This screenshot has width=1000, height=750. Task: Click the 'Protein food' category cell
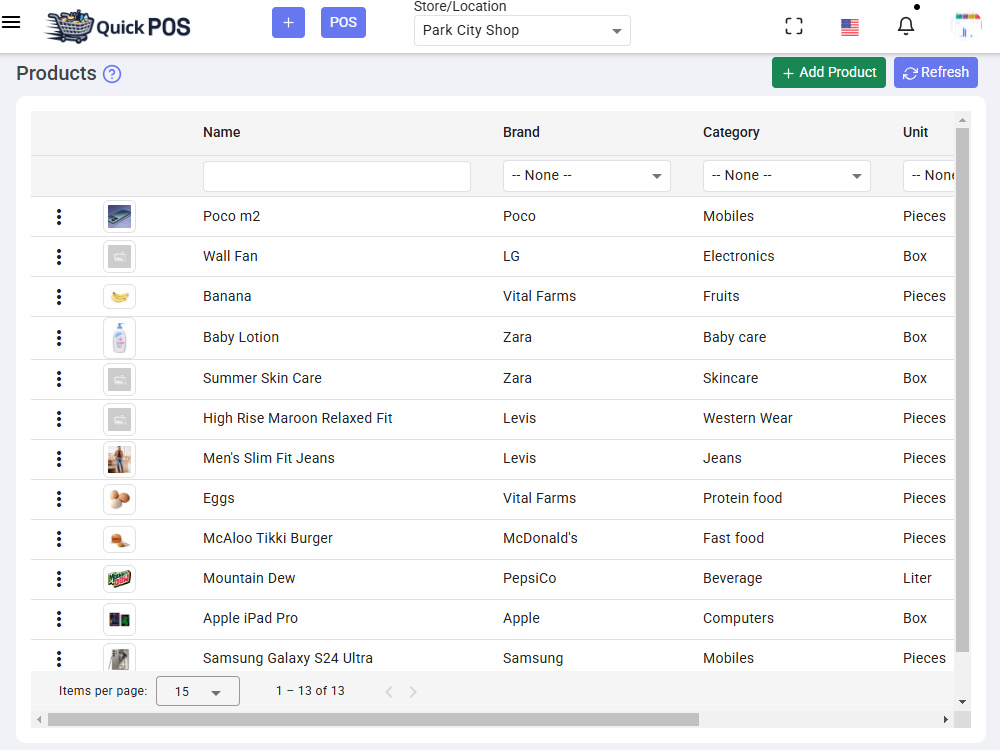click(742, 498)
